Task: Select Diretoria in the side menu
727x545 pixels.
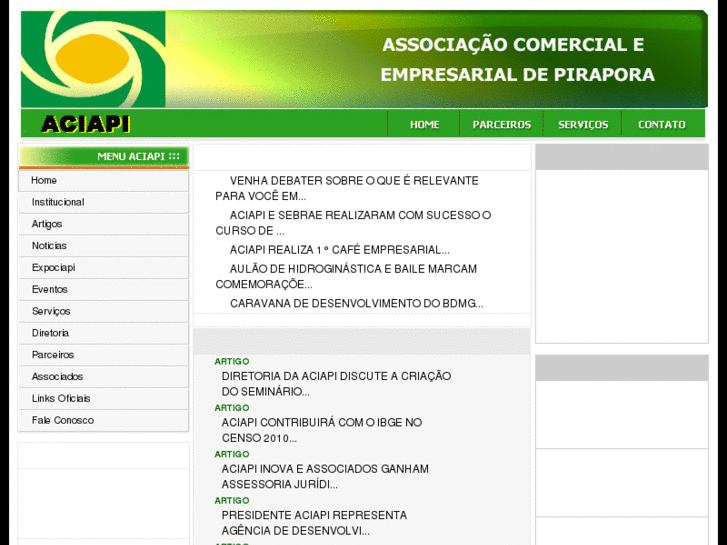Action: pyautogui.click(x=103, y=333)
